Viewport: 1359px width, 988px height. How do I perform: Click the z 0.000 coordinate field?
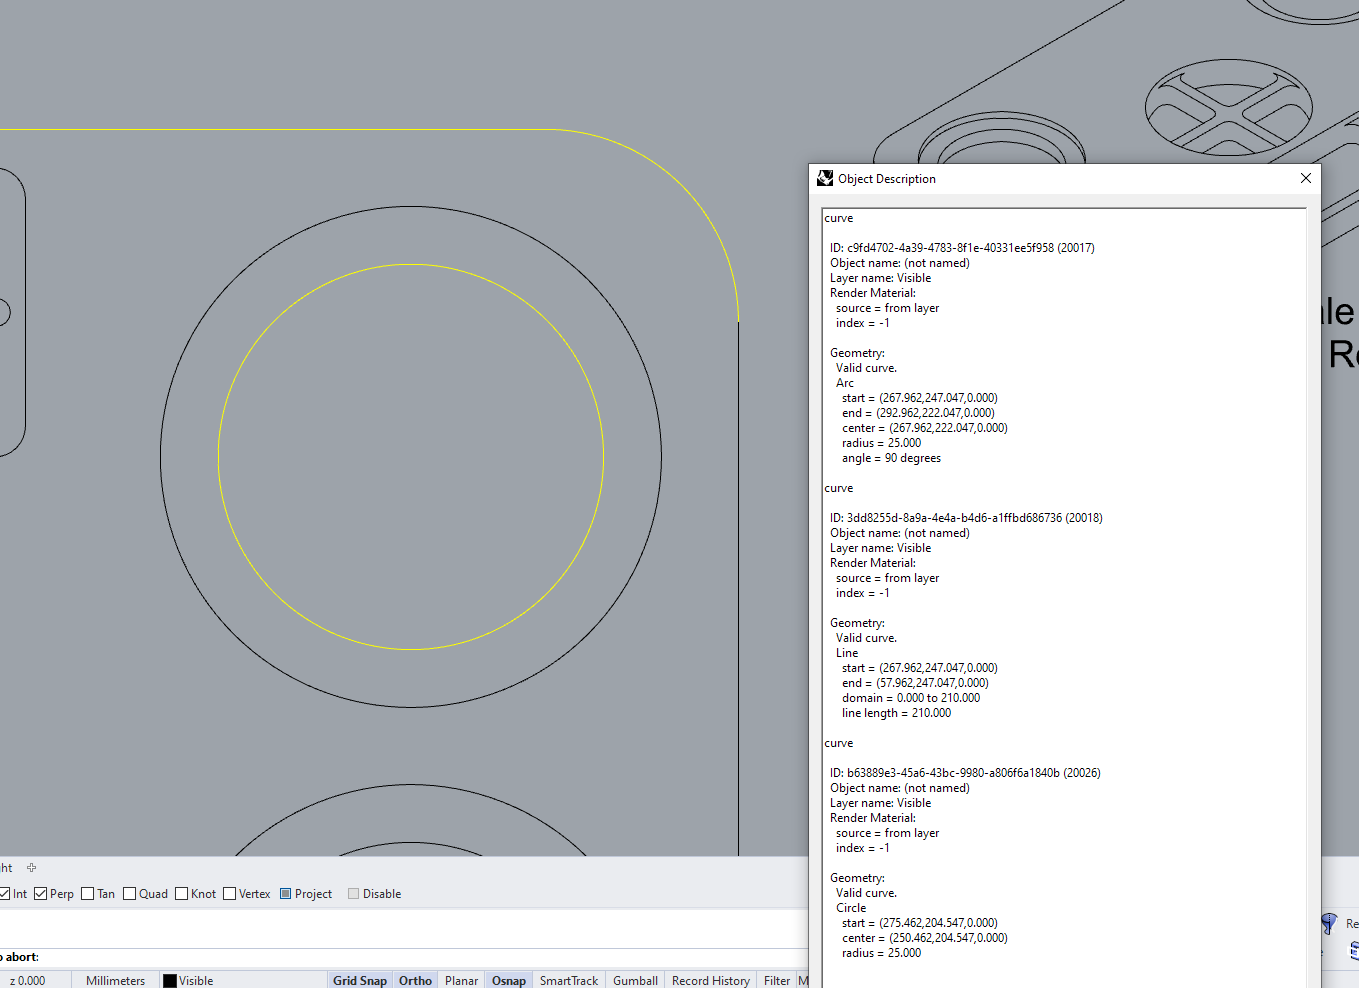pyautogui.click(x=28, y=980)
